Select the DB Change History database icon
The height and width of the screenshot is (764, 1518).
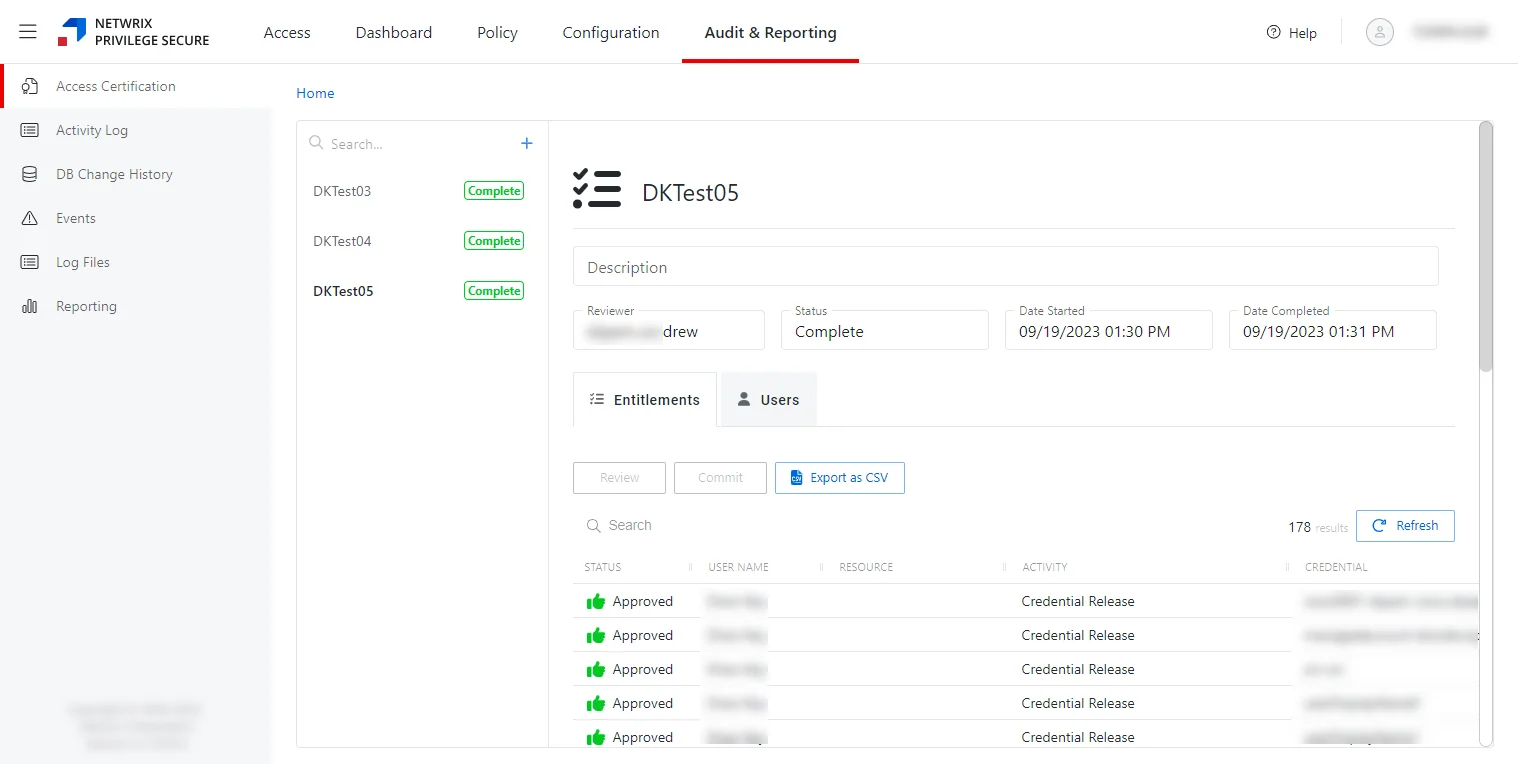coord(30,174)
